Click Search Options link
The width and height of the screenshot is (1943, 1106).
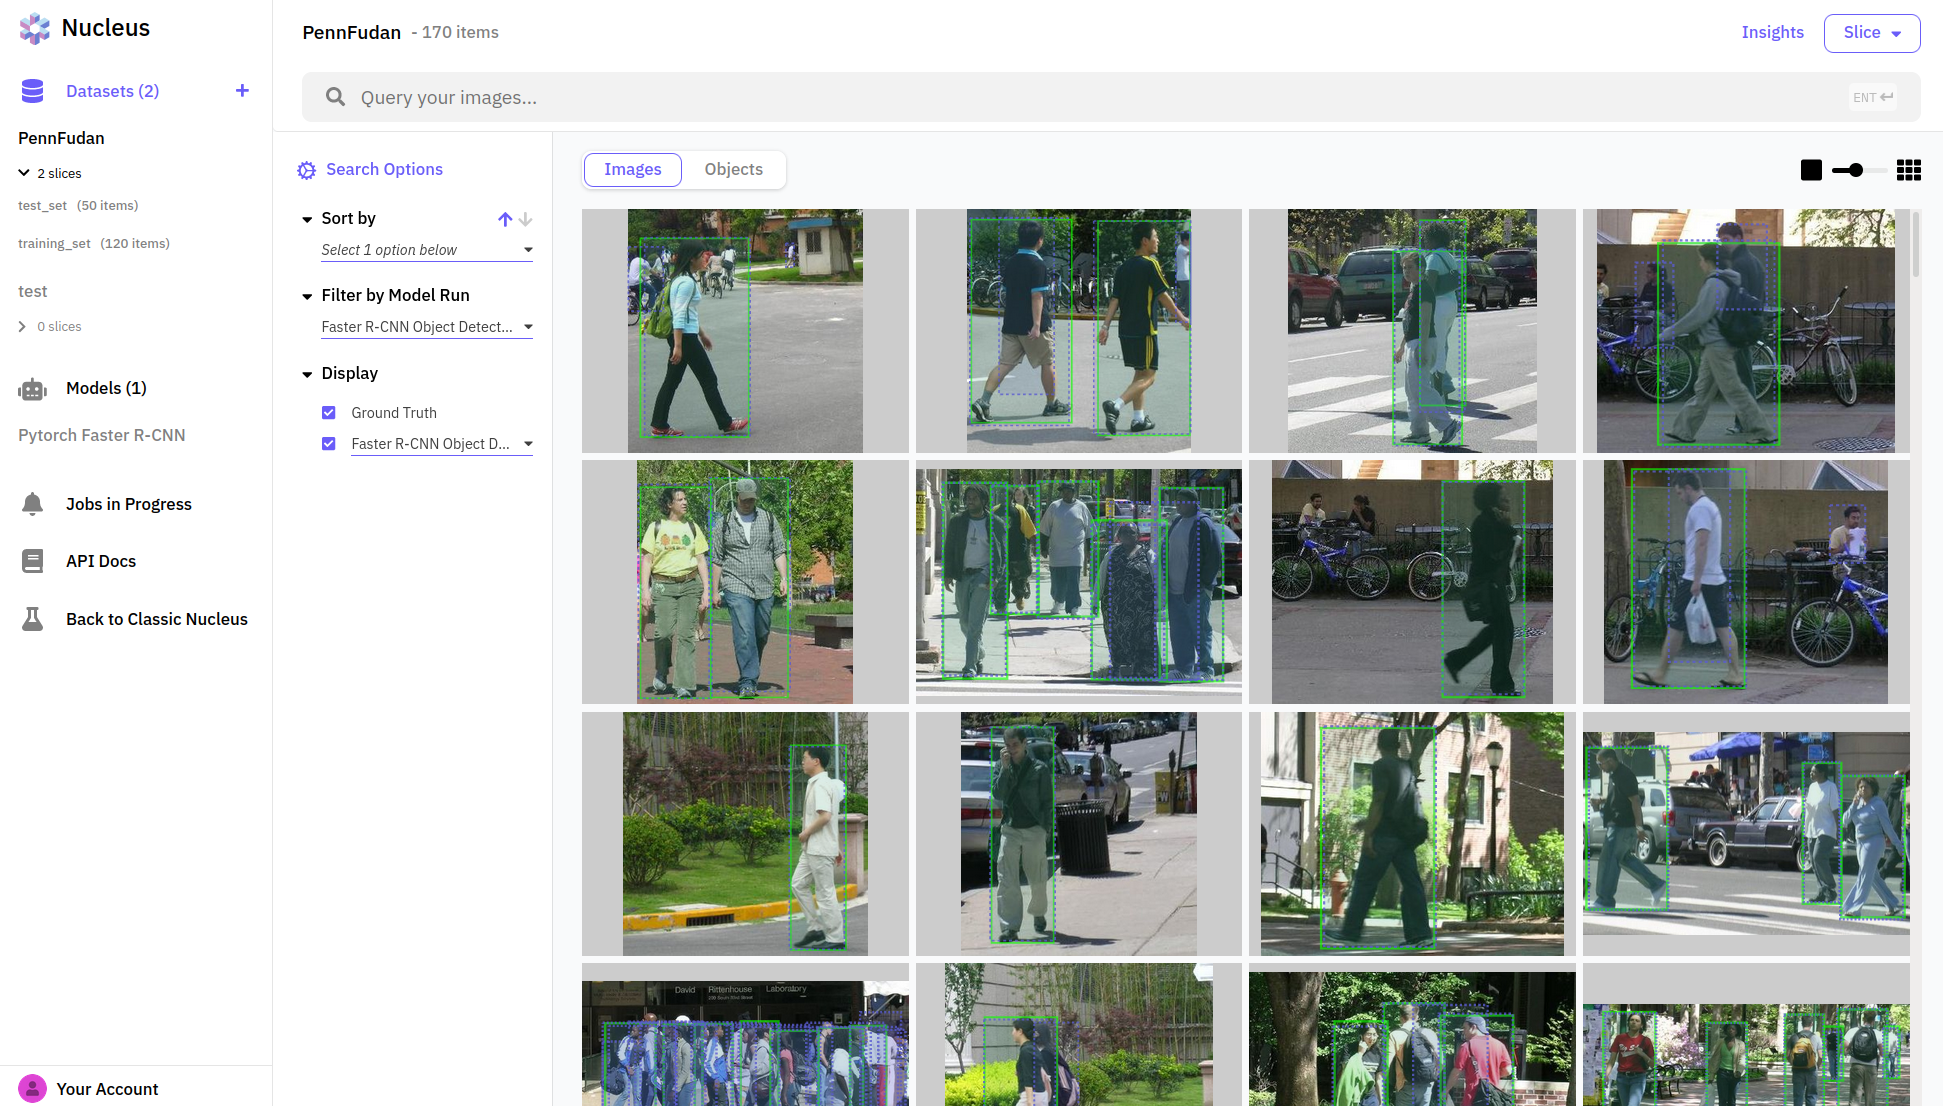pyautogui.click(x=384, y=169)
